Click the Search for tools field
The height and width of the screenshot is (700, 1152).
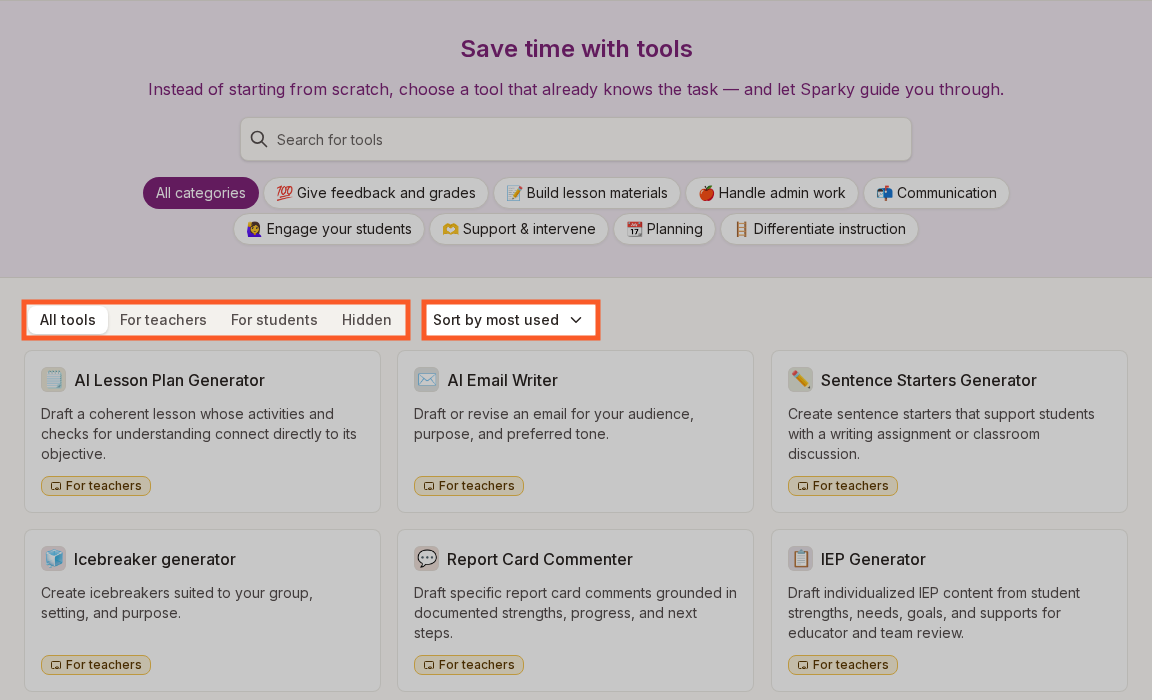(576, 140)
